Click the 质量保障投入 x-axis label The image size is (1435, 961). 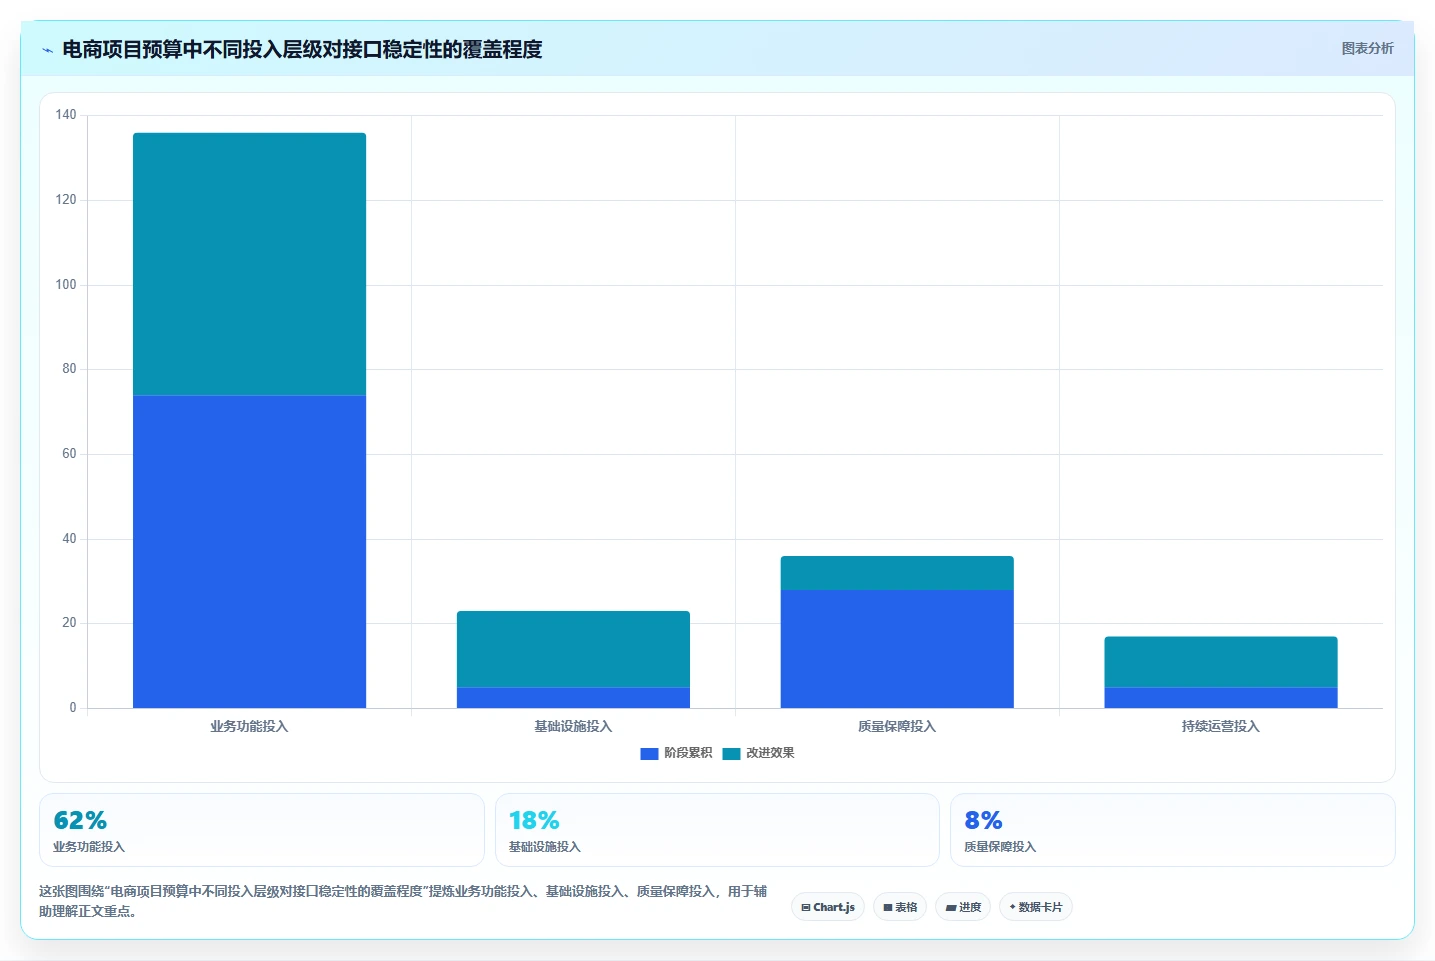tap(897, 727)
